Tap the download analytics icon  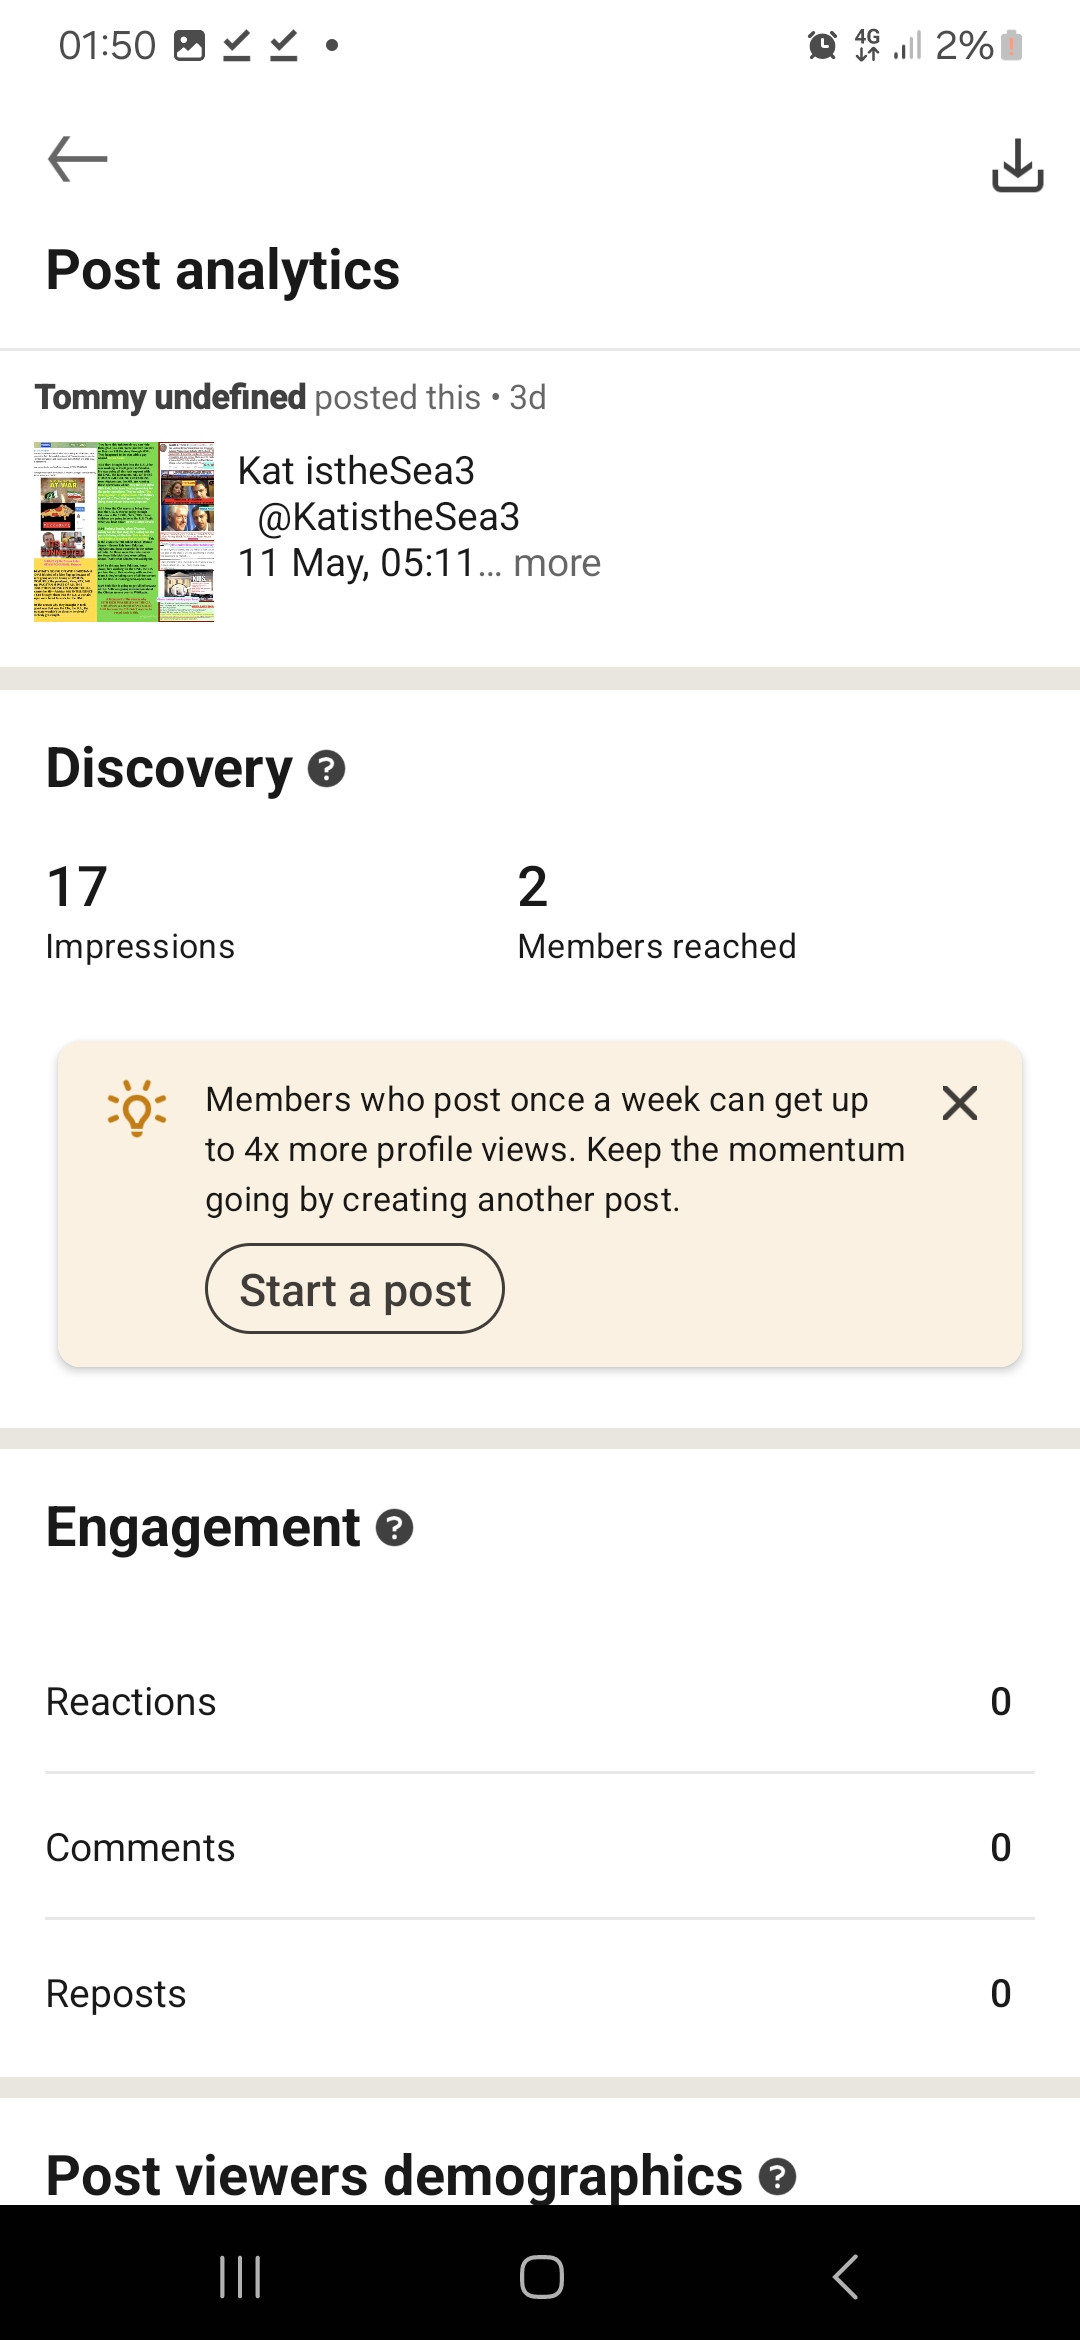coord(1017,165)
